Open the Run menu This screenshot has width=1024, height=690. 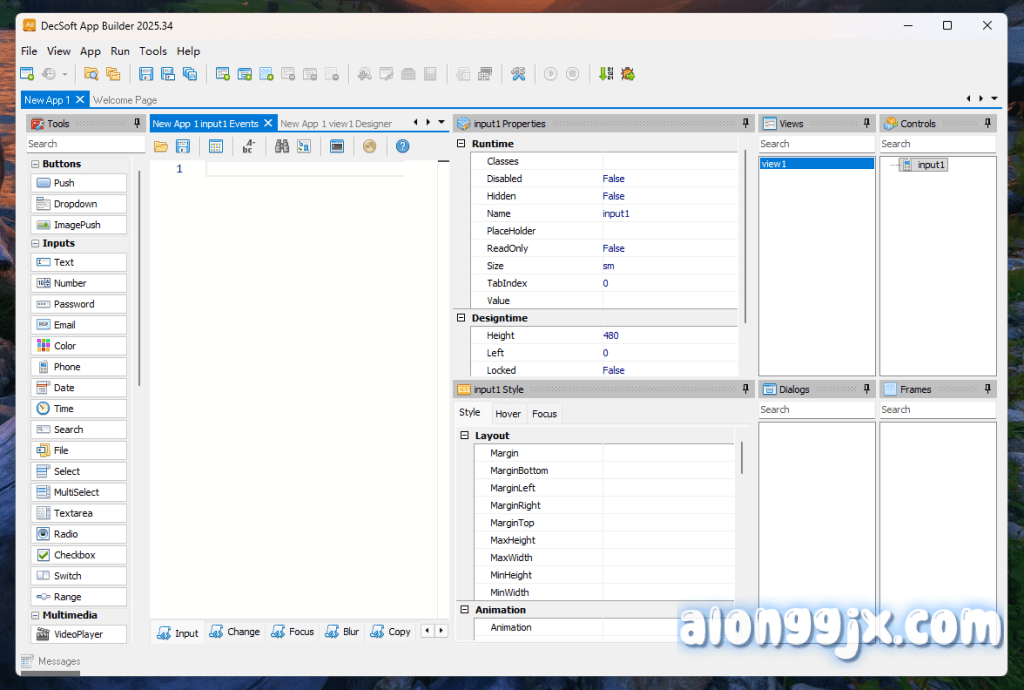coord(120,51)
